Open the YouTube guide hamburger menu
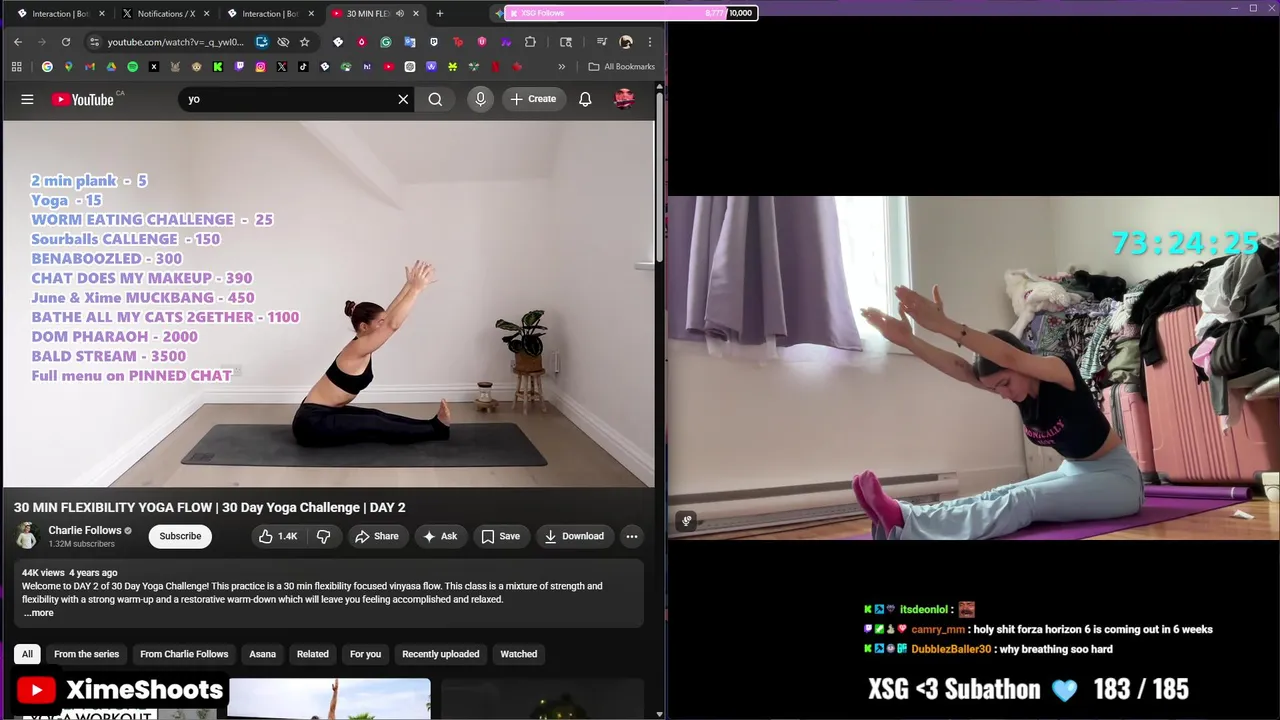1280x720 pixels. [27, 99]
